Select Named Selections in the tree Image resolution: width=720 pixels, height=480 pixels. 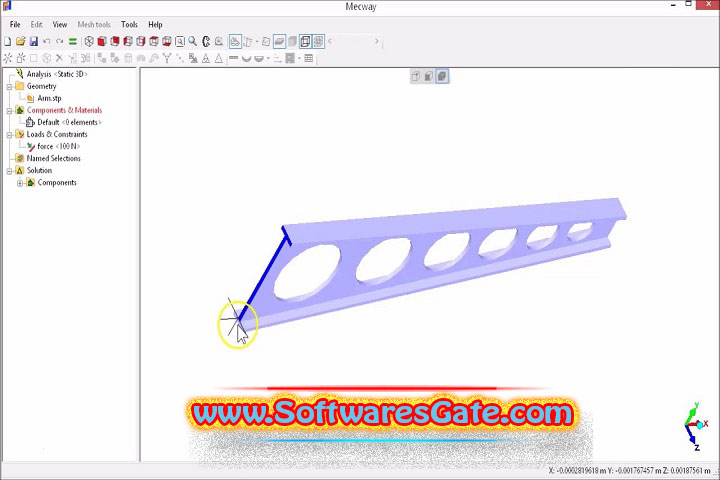pos(53,158)
